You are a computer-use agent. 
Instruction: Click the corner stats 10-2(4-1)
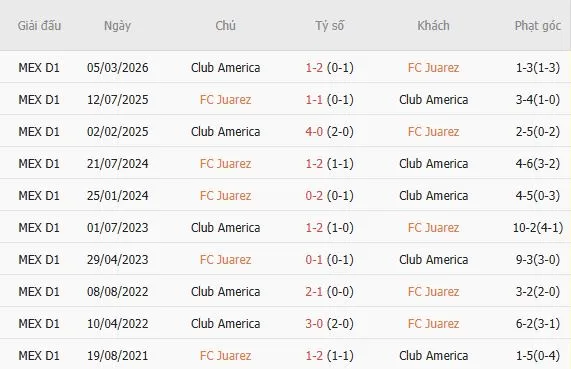tap(538, 228)
